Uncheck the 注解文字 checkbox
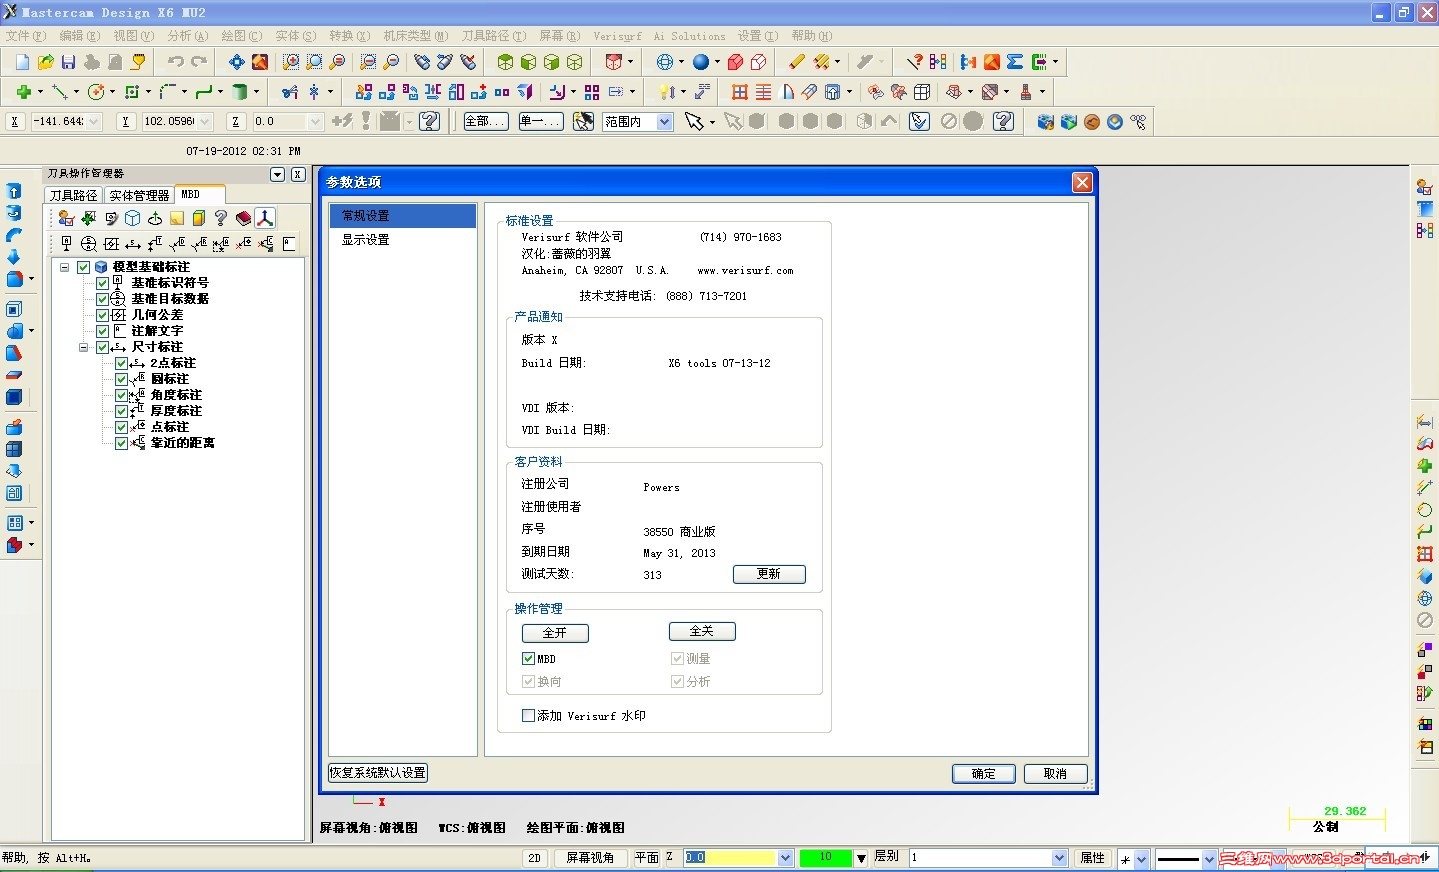Screen dimensions: 1439x872 tap(102, 331)
